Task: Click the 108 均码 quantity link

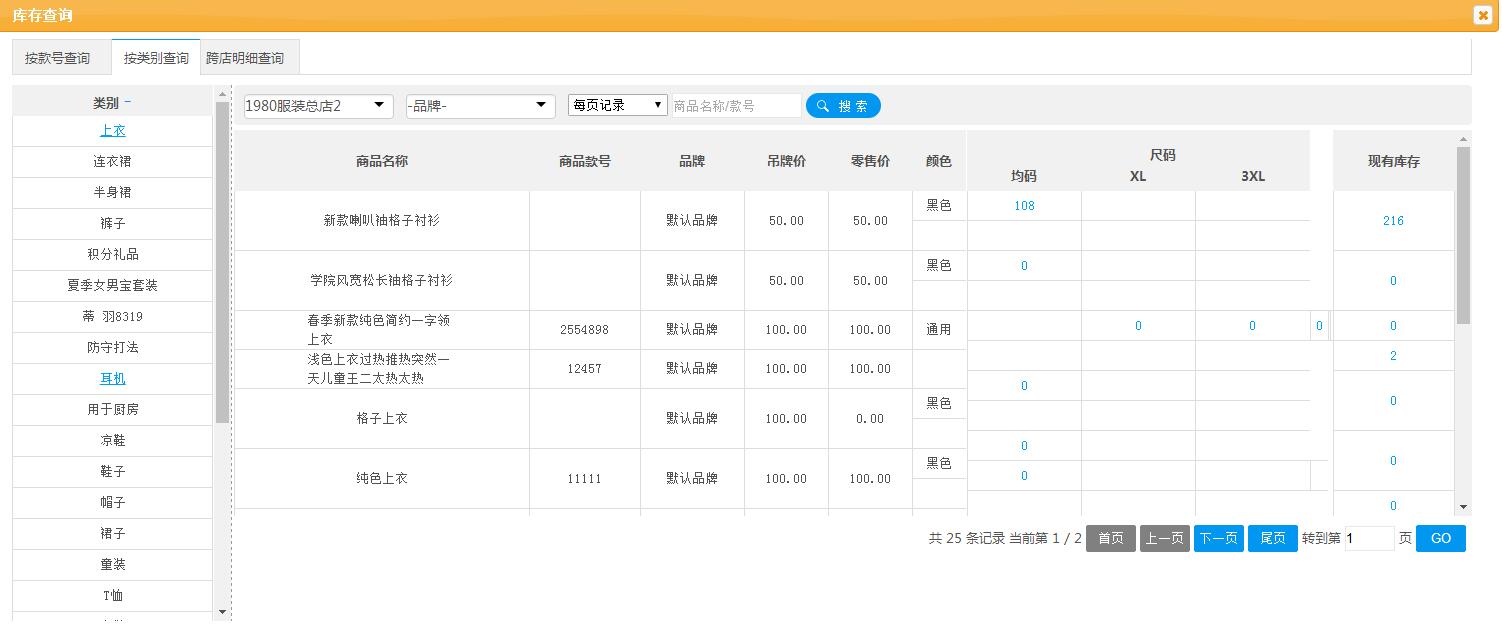Action: (x=1023, y=205)
